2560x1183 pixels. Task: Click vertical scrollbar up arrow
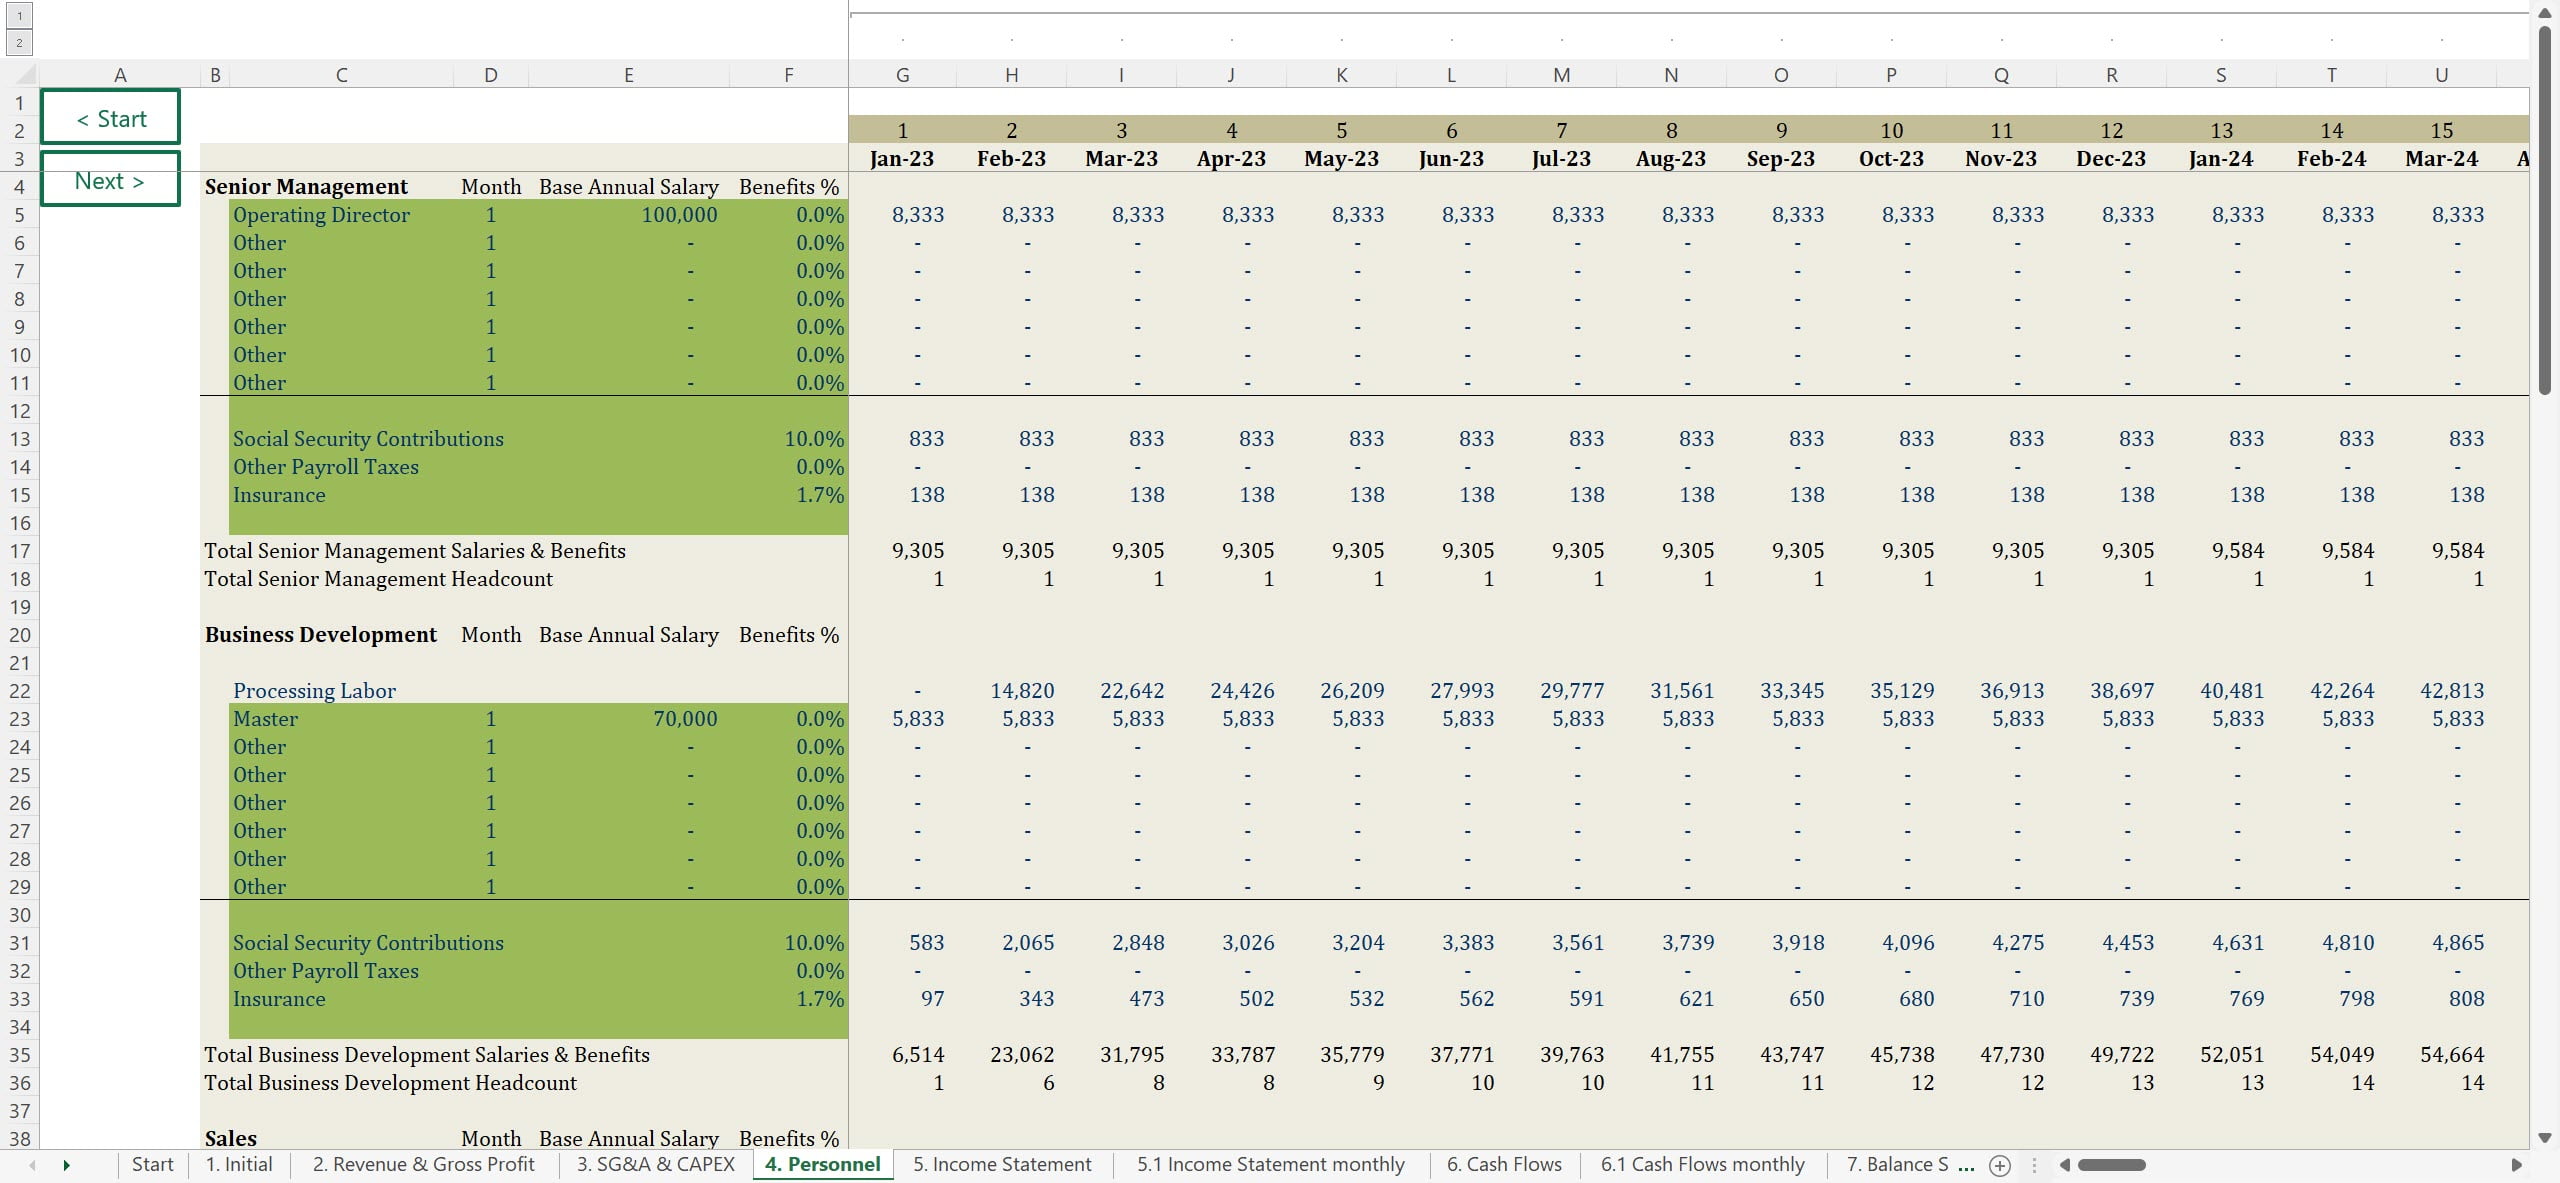[2545, 12]
